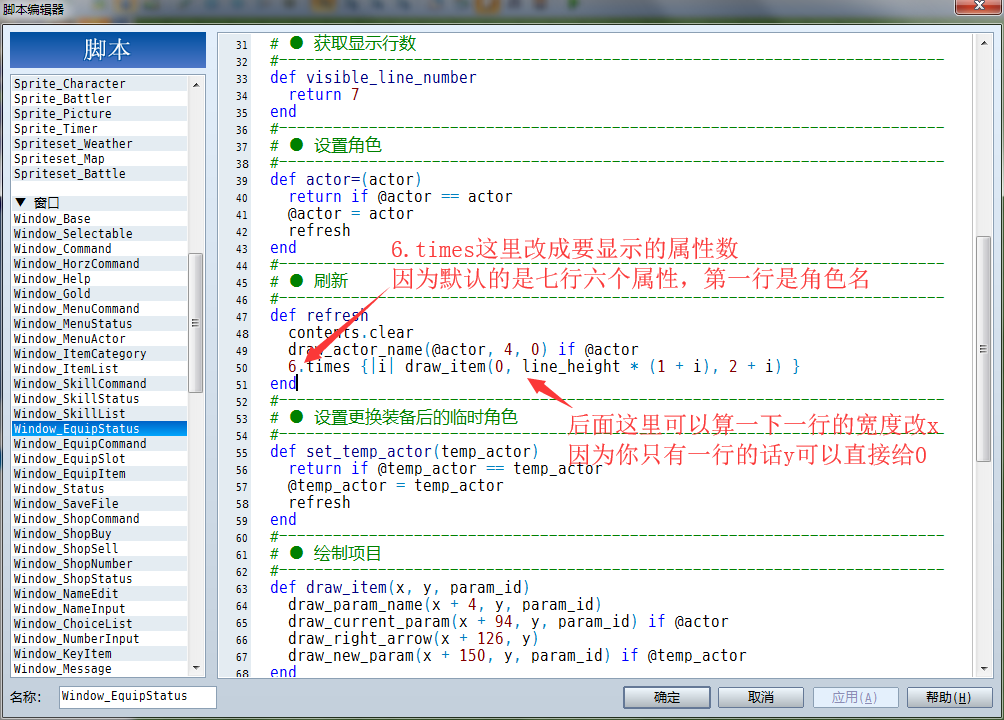Click code editor scroll up arrow

tap(984, 43)
